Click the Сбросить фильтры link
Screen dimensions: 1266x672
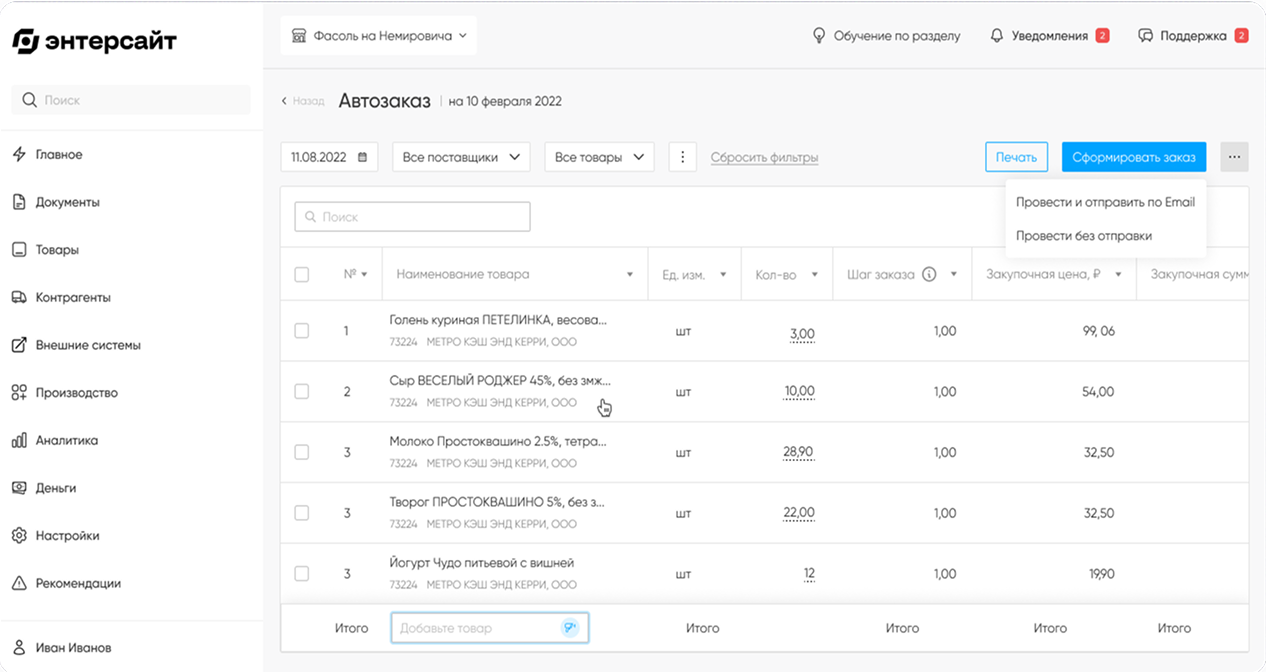coord(764,157)
